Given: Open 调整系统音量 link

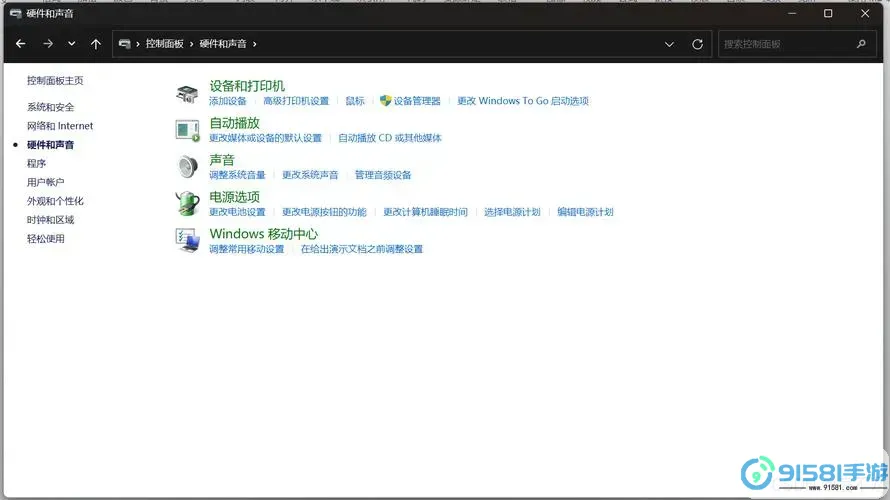Looking at the screenshot, I should 237,175.
